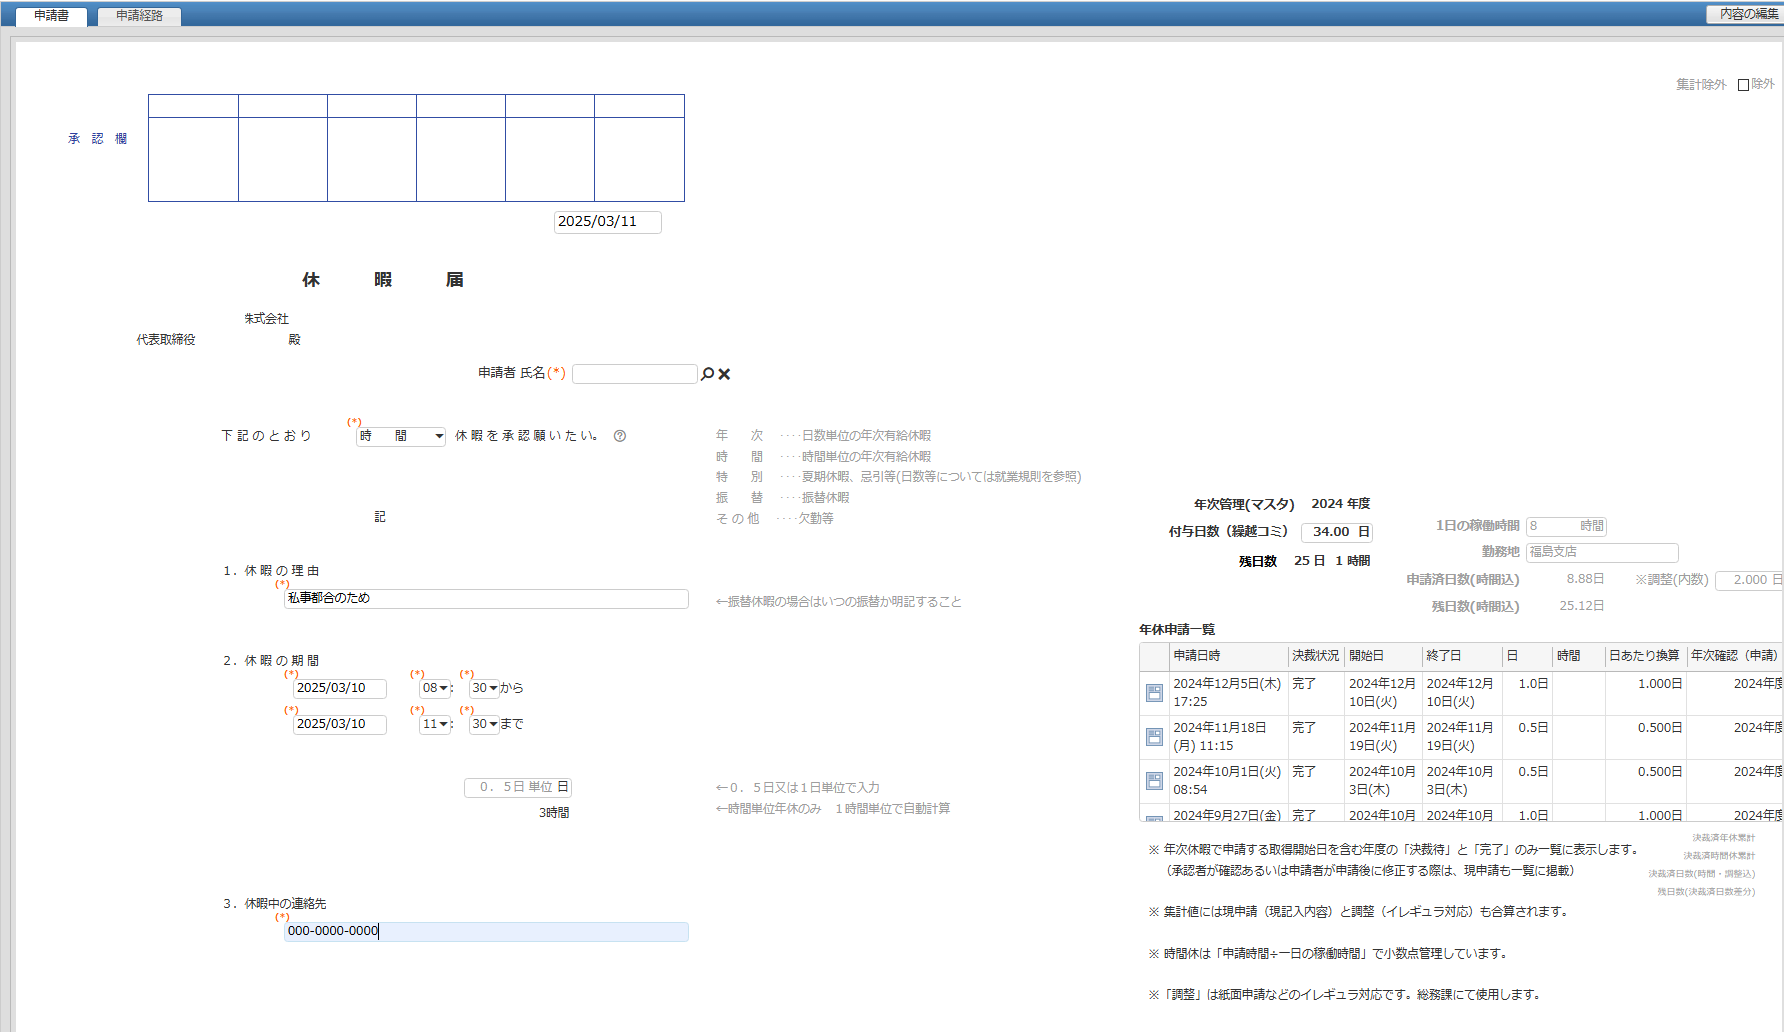
Task: Switch to the 申請書 tab
Action: [x=51, y=16]
